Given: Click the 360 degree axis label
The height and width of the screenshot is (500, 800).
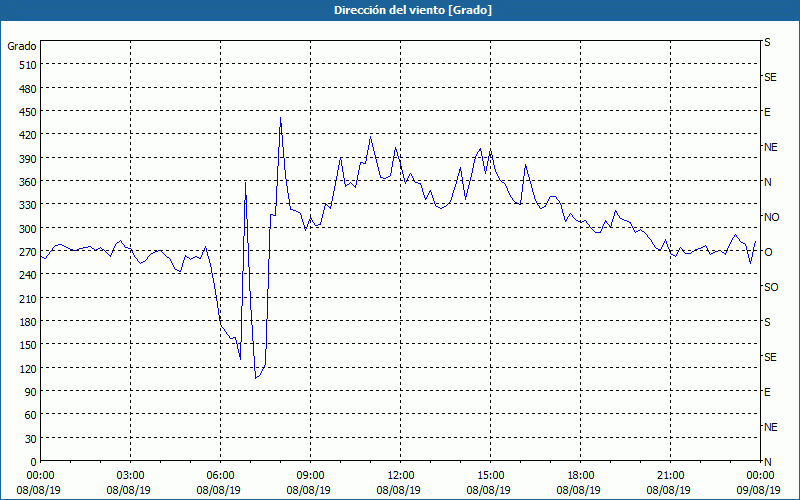Looking at the screenshot, I should pos(28,182).
